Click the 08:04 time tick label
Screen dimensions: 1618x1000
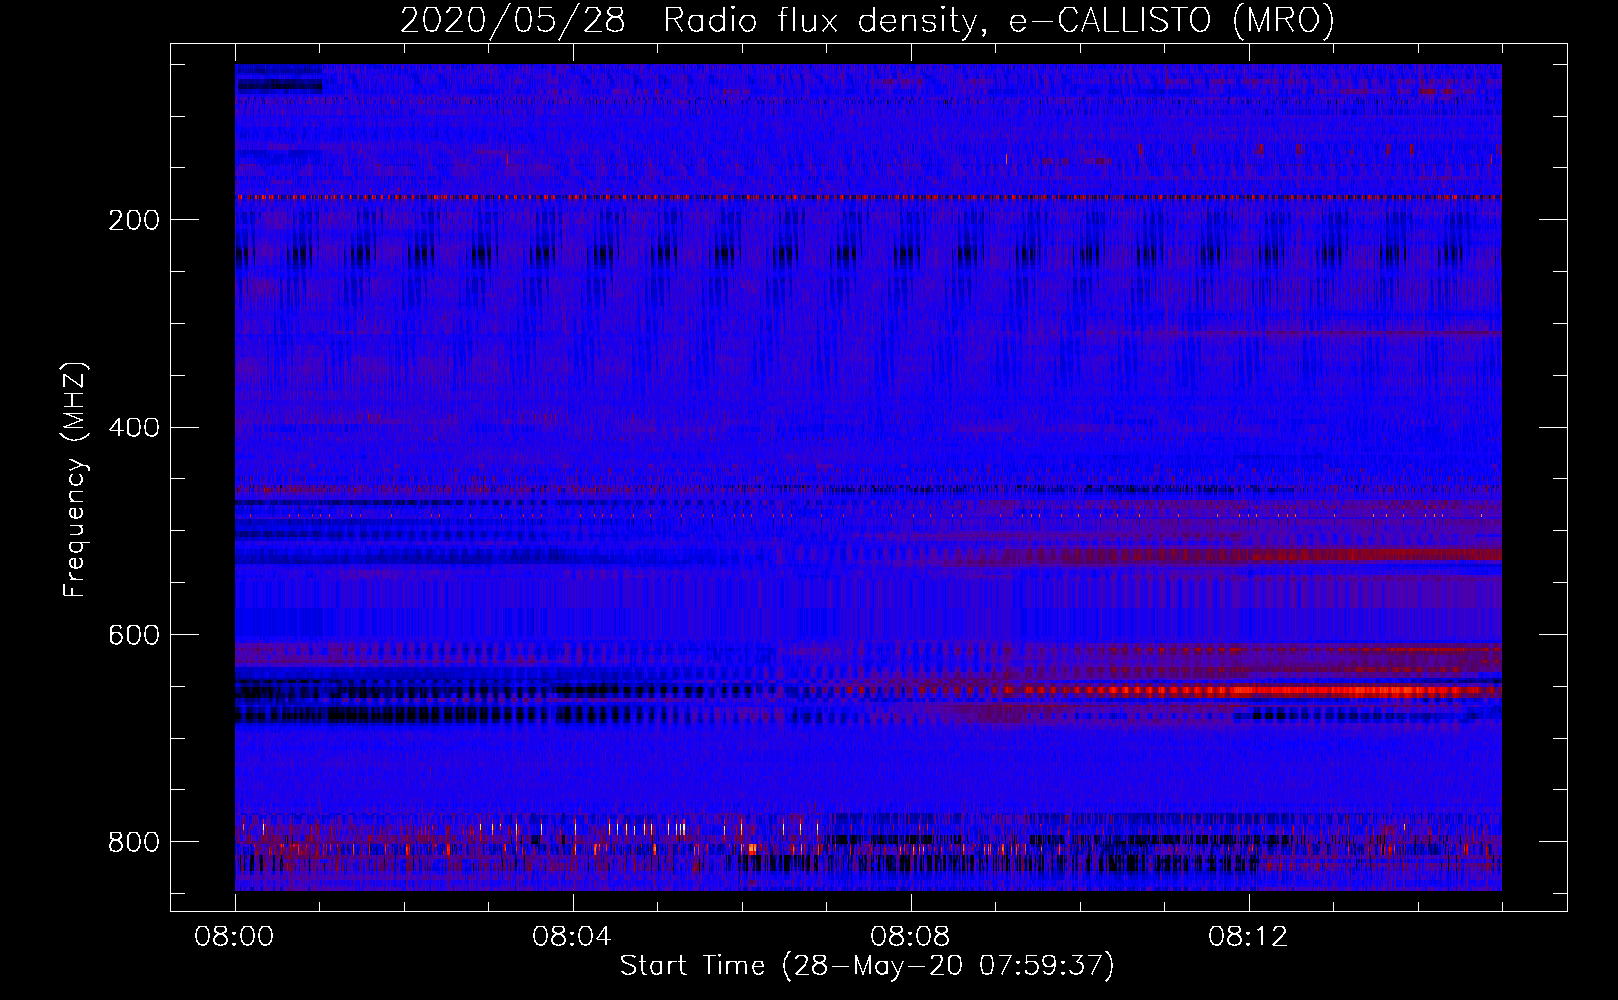(x=572, y=937)
